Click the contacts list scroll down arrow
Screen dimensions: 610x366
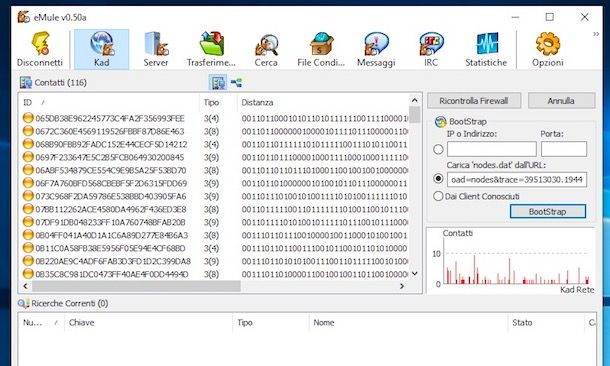pos(415,273)
